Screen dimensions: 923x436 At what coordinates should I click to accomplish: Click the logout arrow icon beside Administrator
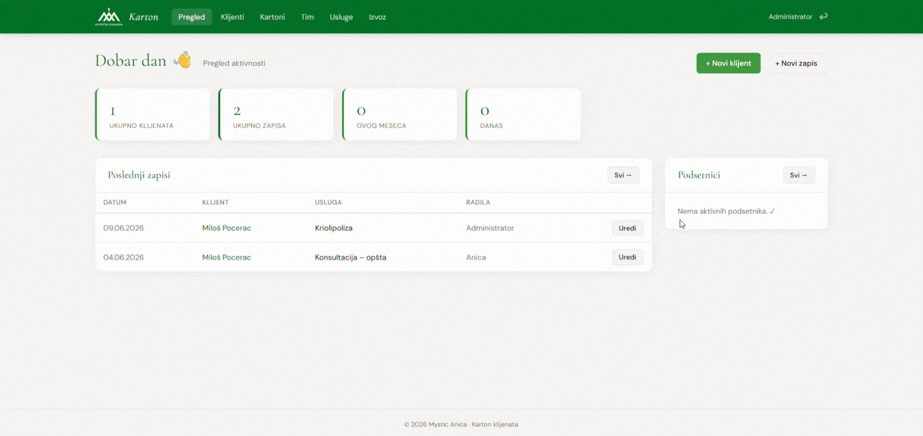point(824,16)
